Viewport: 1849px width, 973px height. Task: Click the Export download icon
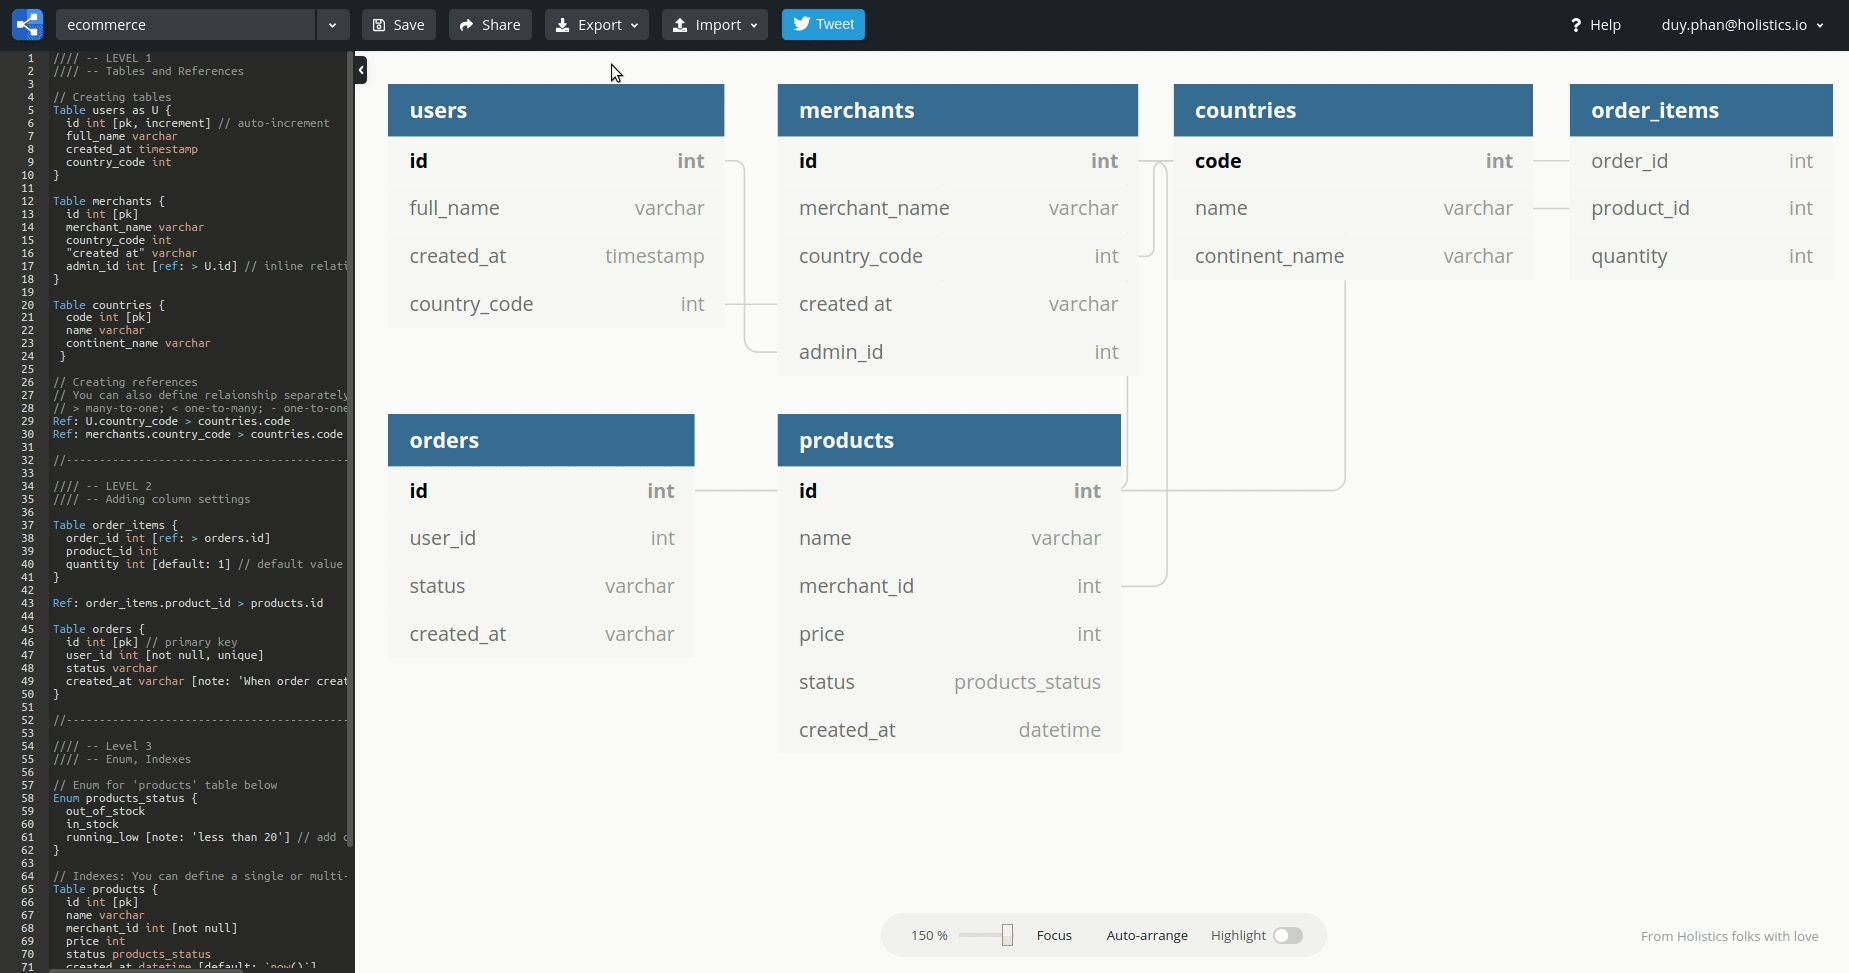[561, 24]
